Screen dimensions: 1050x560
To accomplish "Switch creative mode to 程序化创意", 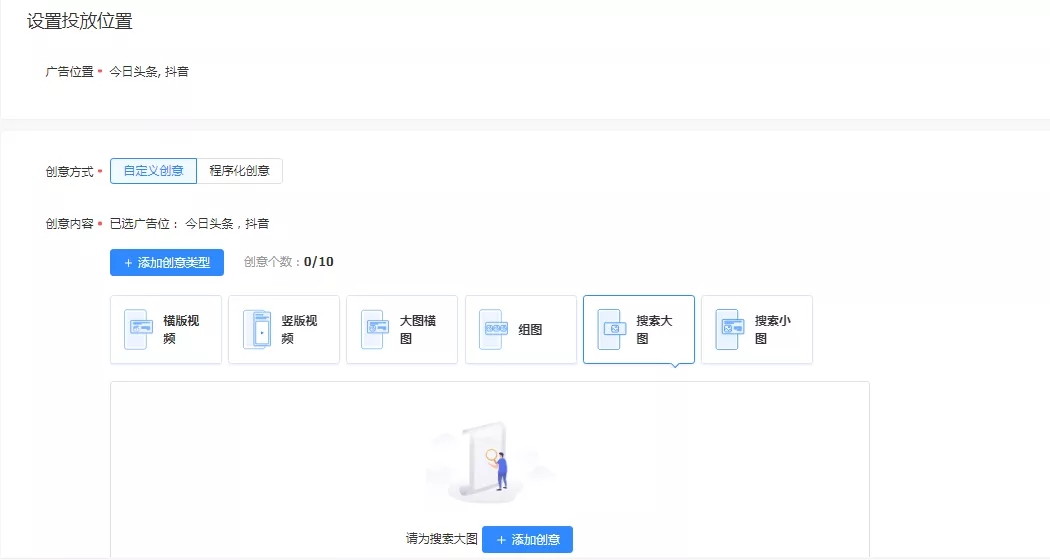I will pos(240,171).
